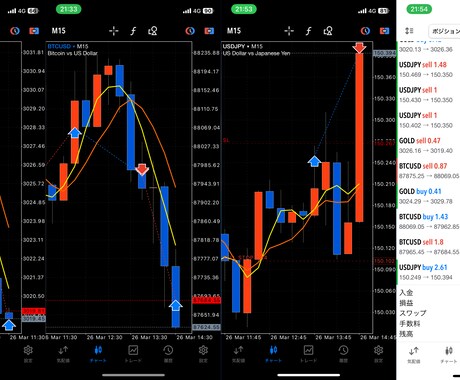Tap the 損益 profit label

coord(406,303)
